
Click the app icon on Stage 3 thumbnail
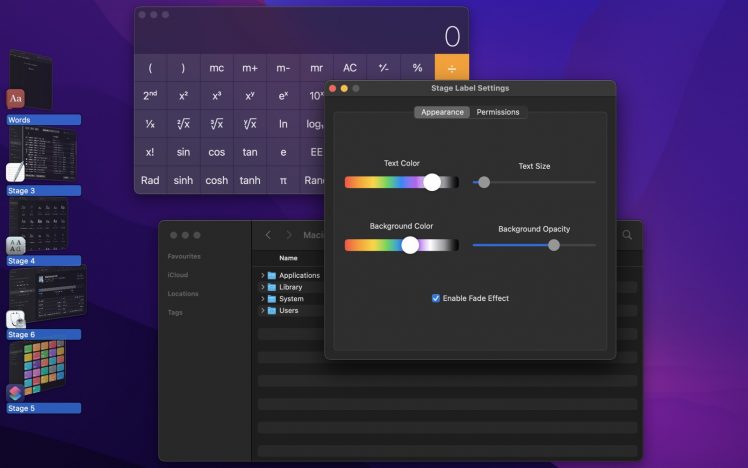tap(15, 171)
